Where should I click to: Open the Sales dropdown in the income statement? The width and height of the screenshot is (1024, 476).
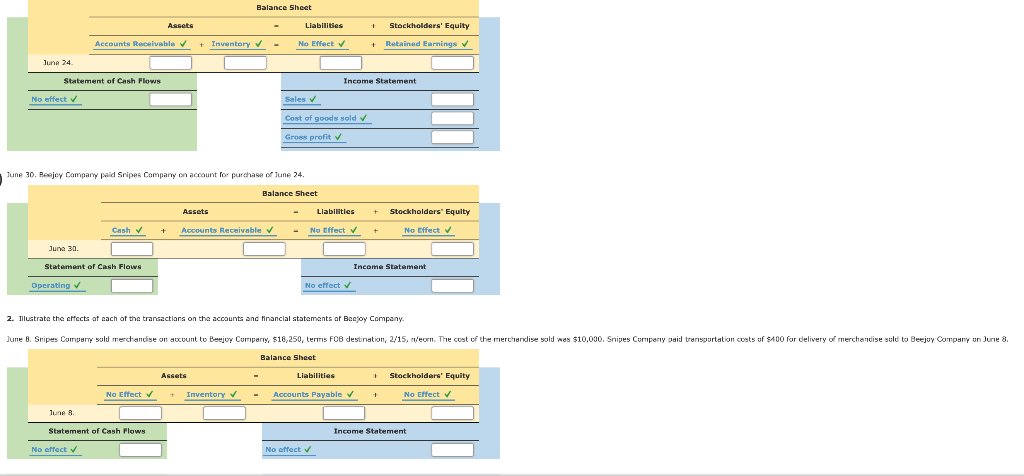tap(301, 100)
